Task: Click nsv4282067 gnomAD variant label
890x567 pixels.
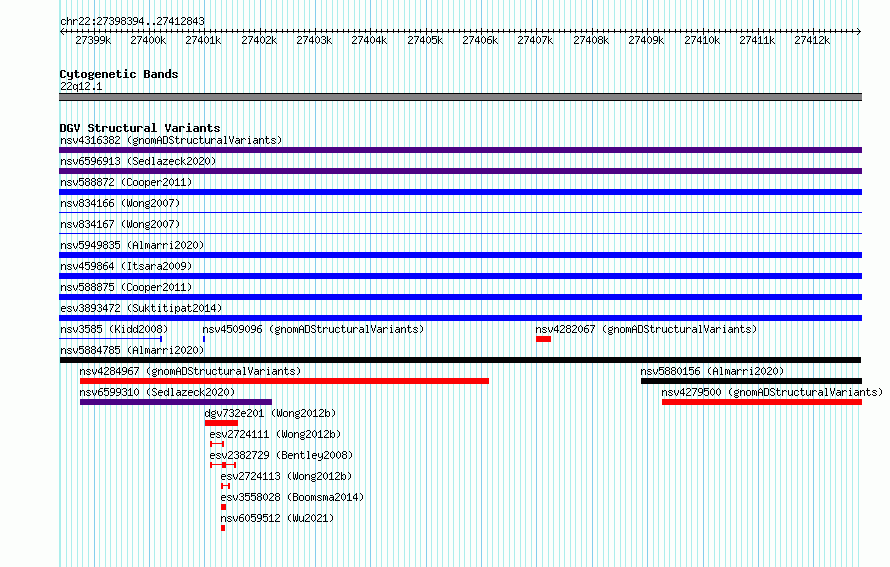Action: pyautogui.click(x=646, y=329)
